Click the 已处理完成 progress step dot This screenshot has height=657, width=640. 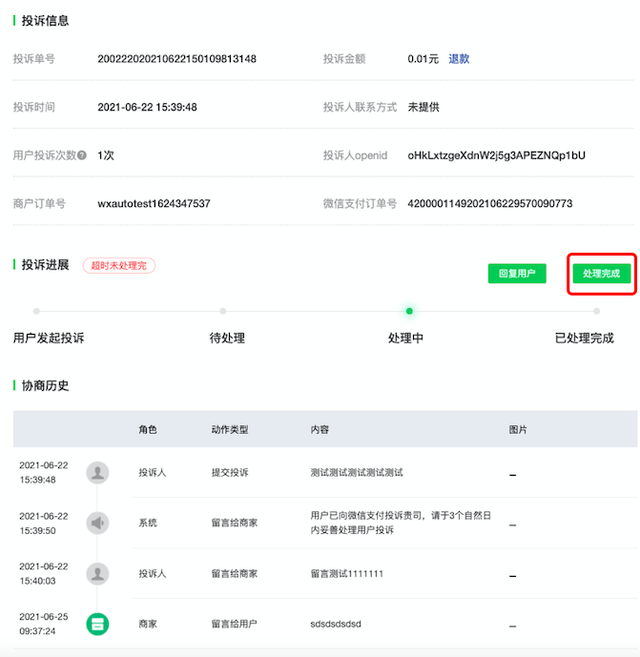pyautogui.click(x=596, y=311)
